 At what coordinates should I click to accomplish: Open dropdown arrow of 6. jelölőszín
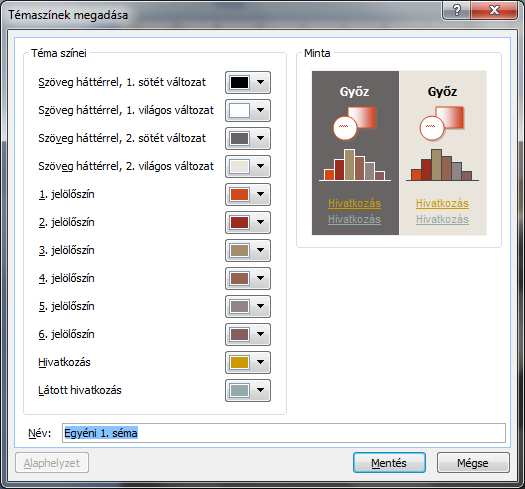260,334
